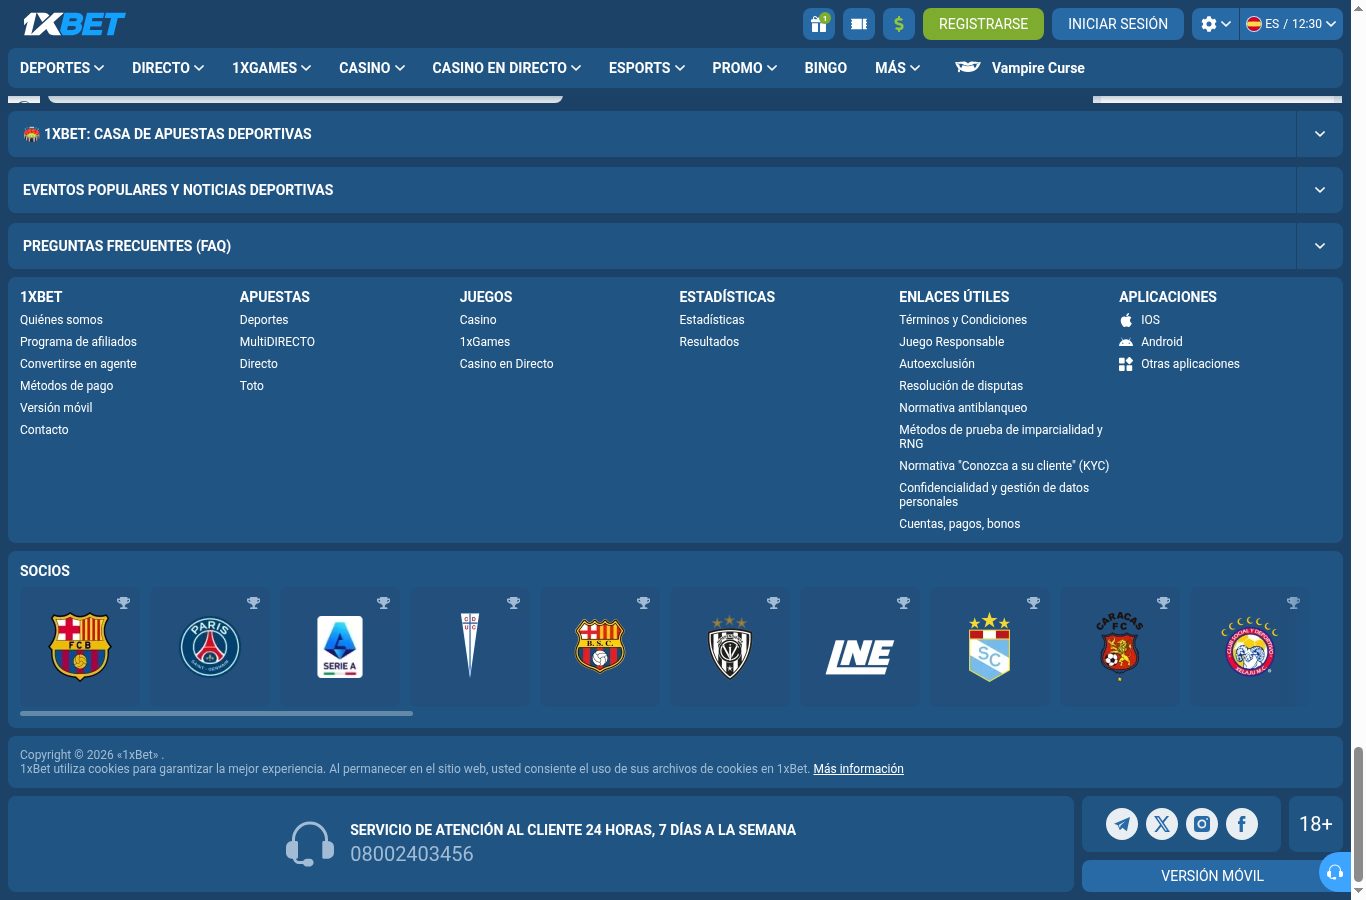This screenshot has width=1366, height=900.
Task: Open CASINO EN DIRECTO menu
Action: point(507,68)
